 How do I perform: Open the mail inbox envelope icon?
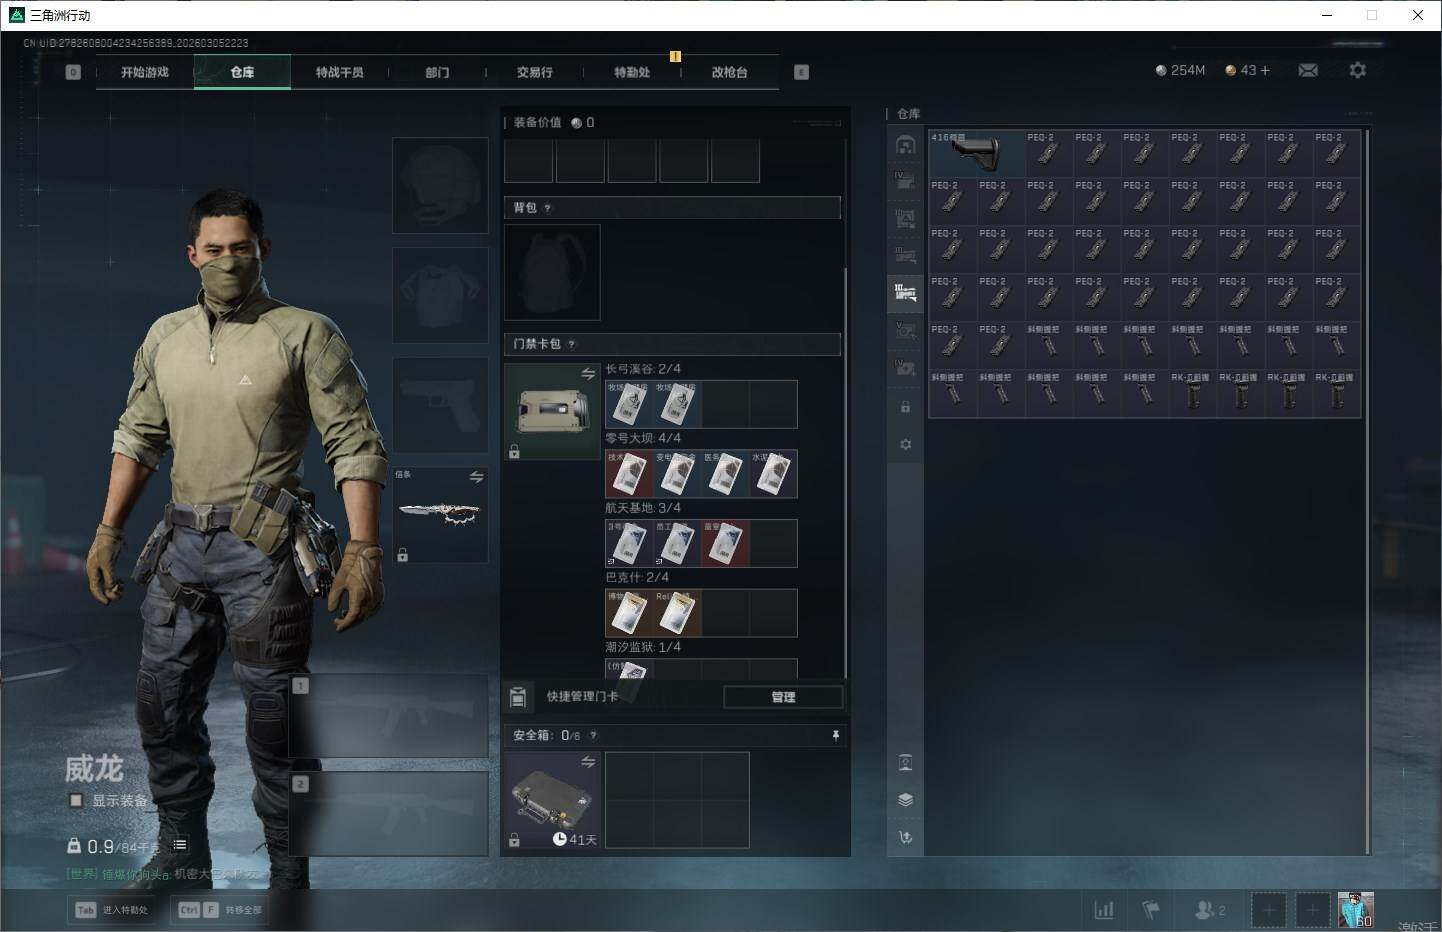(1308, 70)
